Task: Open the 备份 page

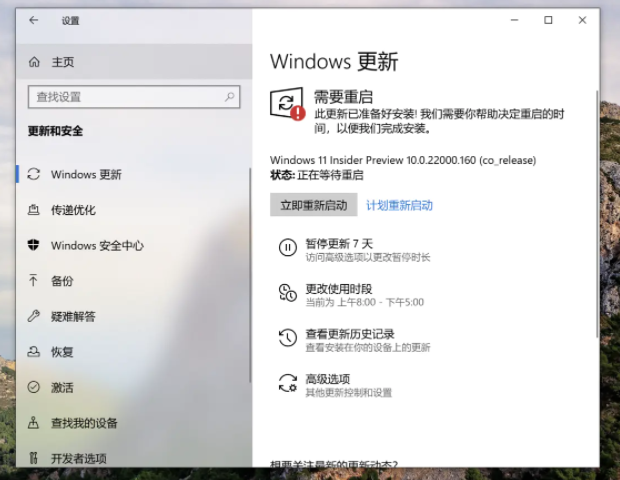Action: click(x=133, y=281)
